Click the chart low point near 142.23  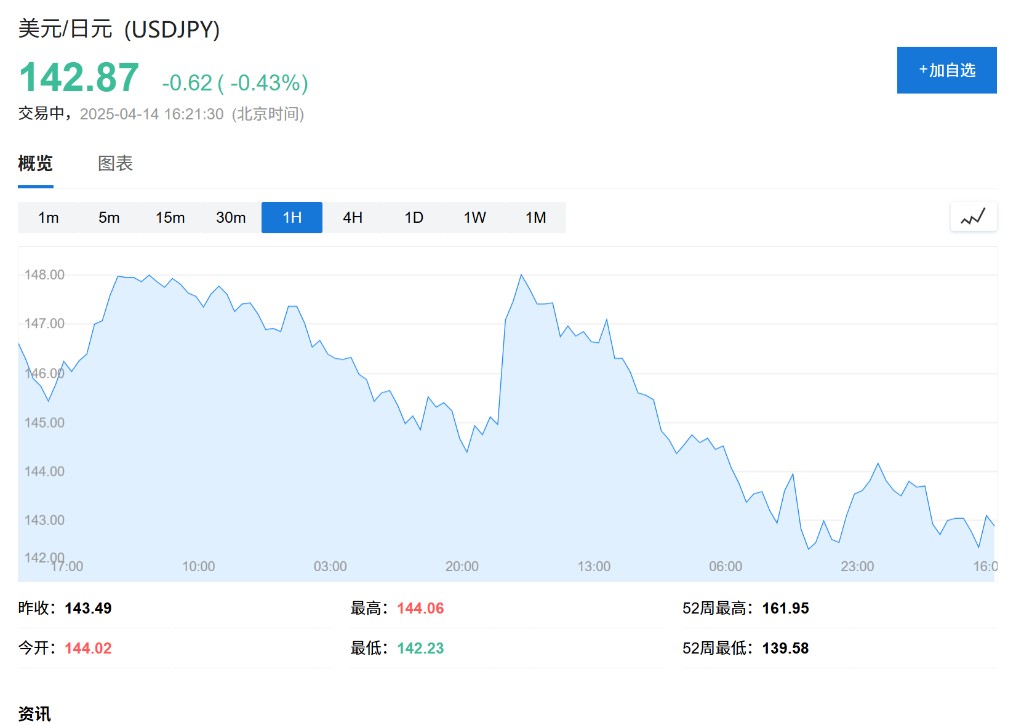tap(808, 548)
